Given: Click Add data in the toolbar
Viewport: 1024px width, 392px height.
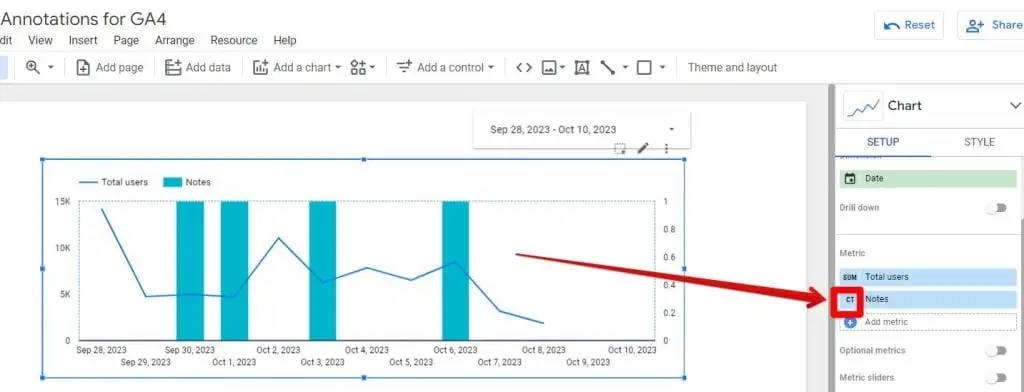Looking at the screenshot, I should click(197, 67).
